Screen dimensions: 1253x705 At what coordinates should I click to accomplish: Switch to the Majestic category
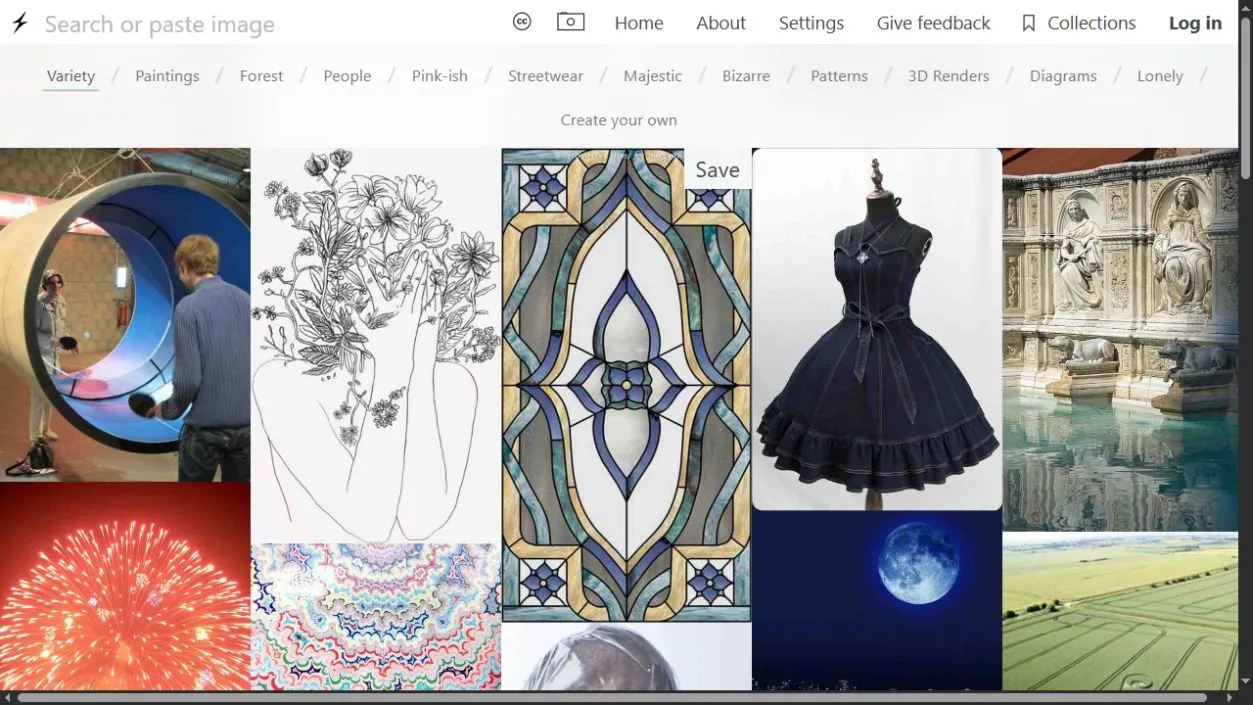[x=653, y=76]
